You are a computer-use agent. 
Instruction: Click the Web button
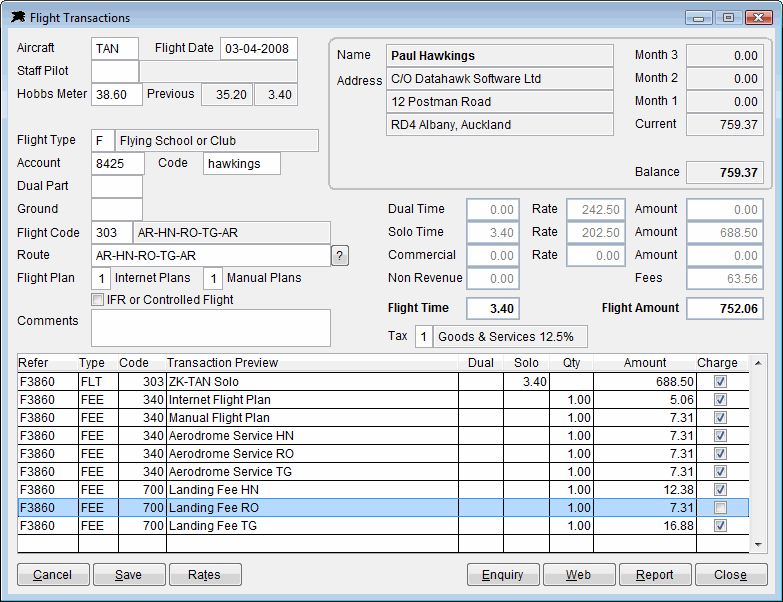pyautogui.click(x=579, y=575)
